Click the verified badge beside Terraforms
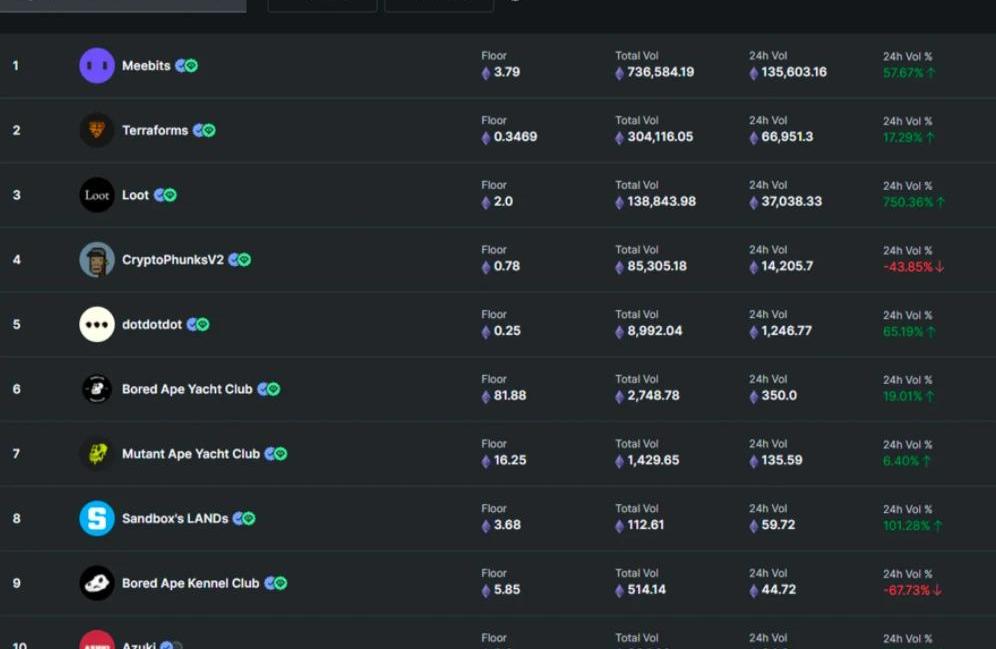The image size is (996, 649). [205, 130]
